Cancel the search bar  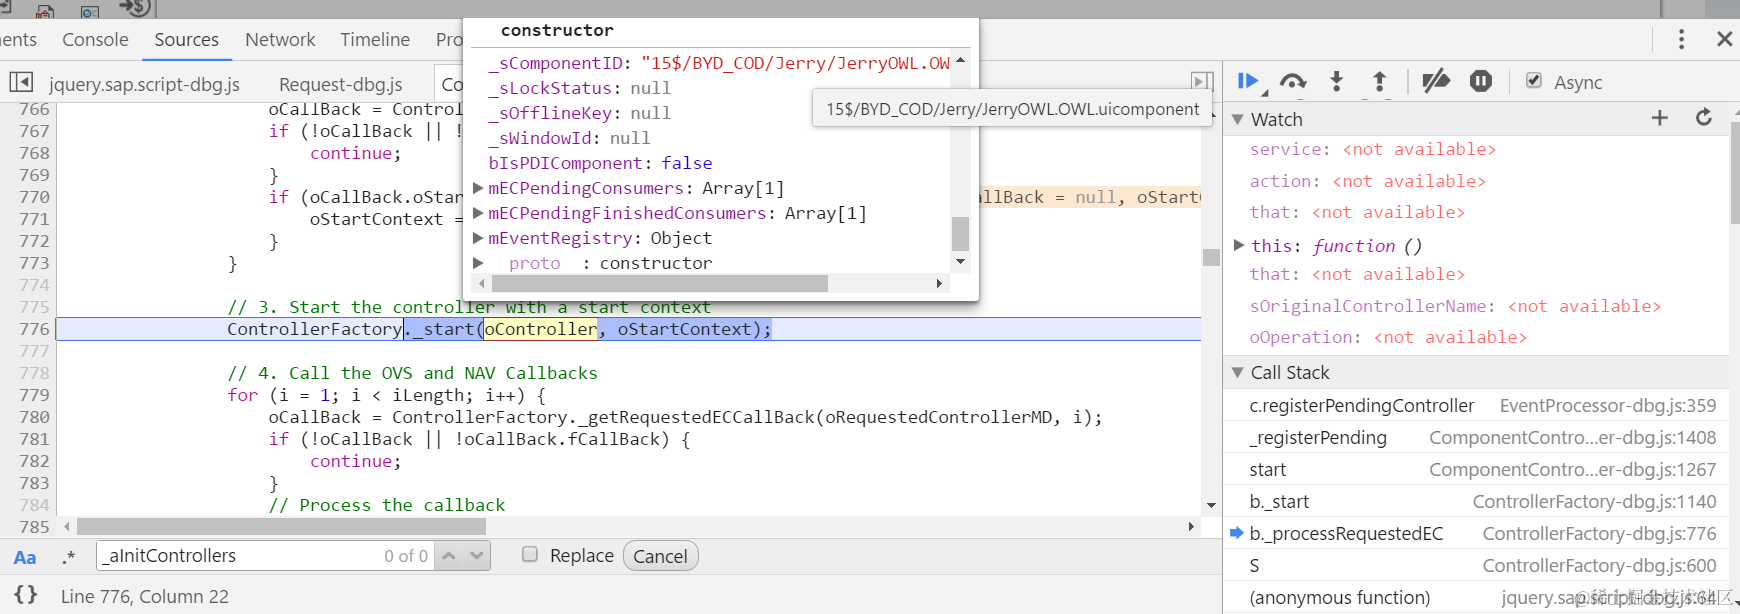click(660, 556)
